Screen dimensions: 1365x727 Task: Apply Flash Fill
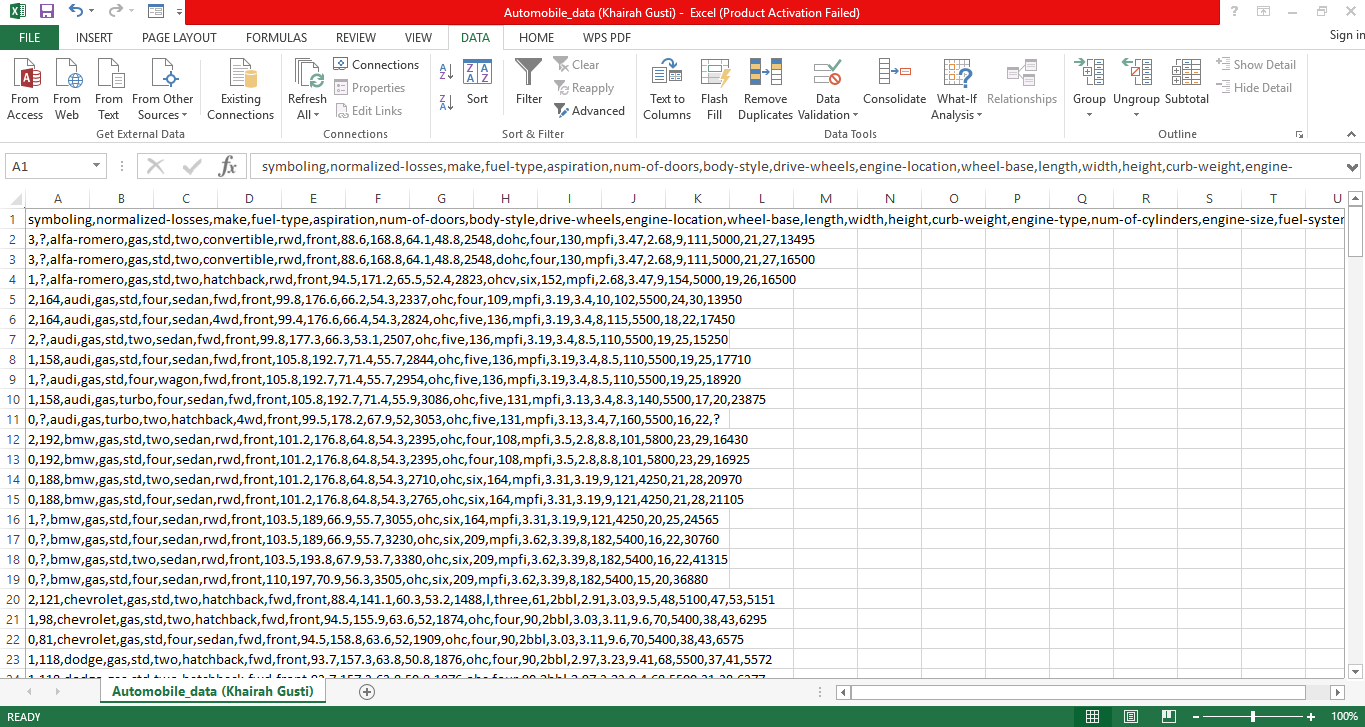click(714, 89)
